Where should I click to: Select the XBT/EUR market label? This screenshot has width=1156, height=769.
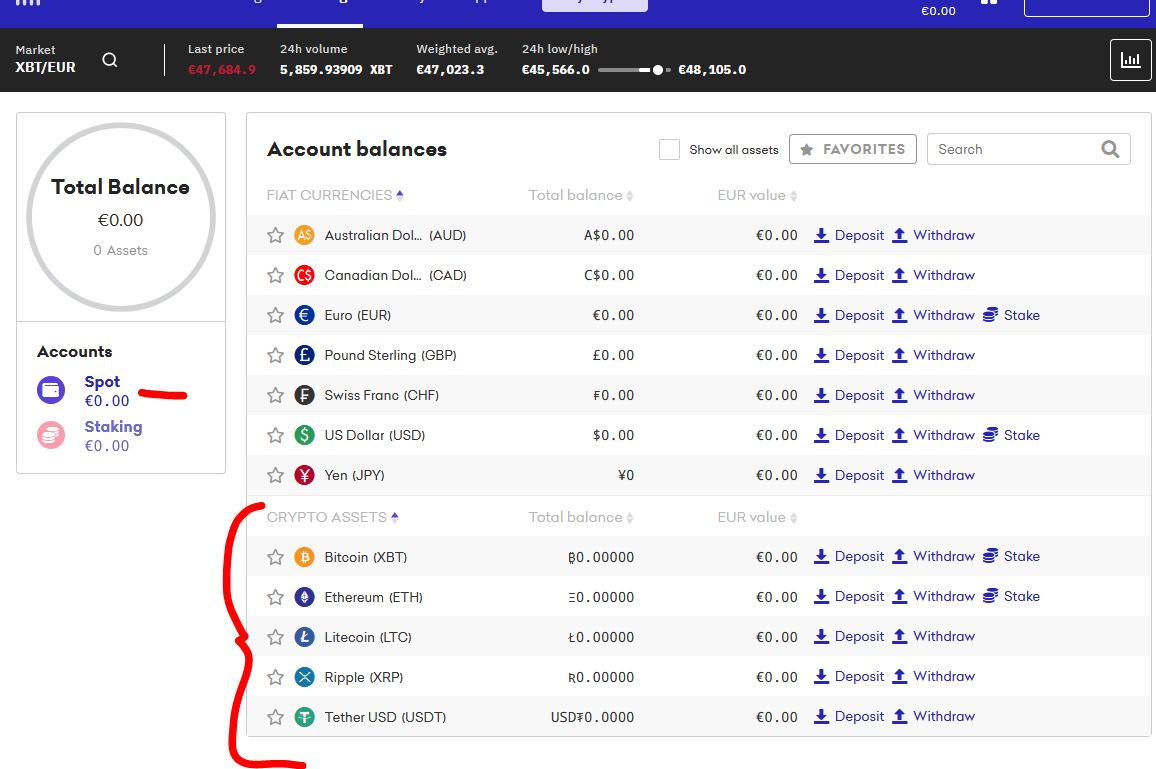click(x=46, y=67)
